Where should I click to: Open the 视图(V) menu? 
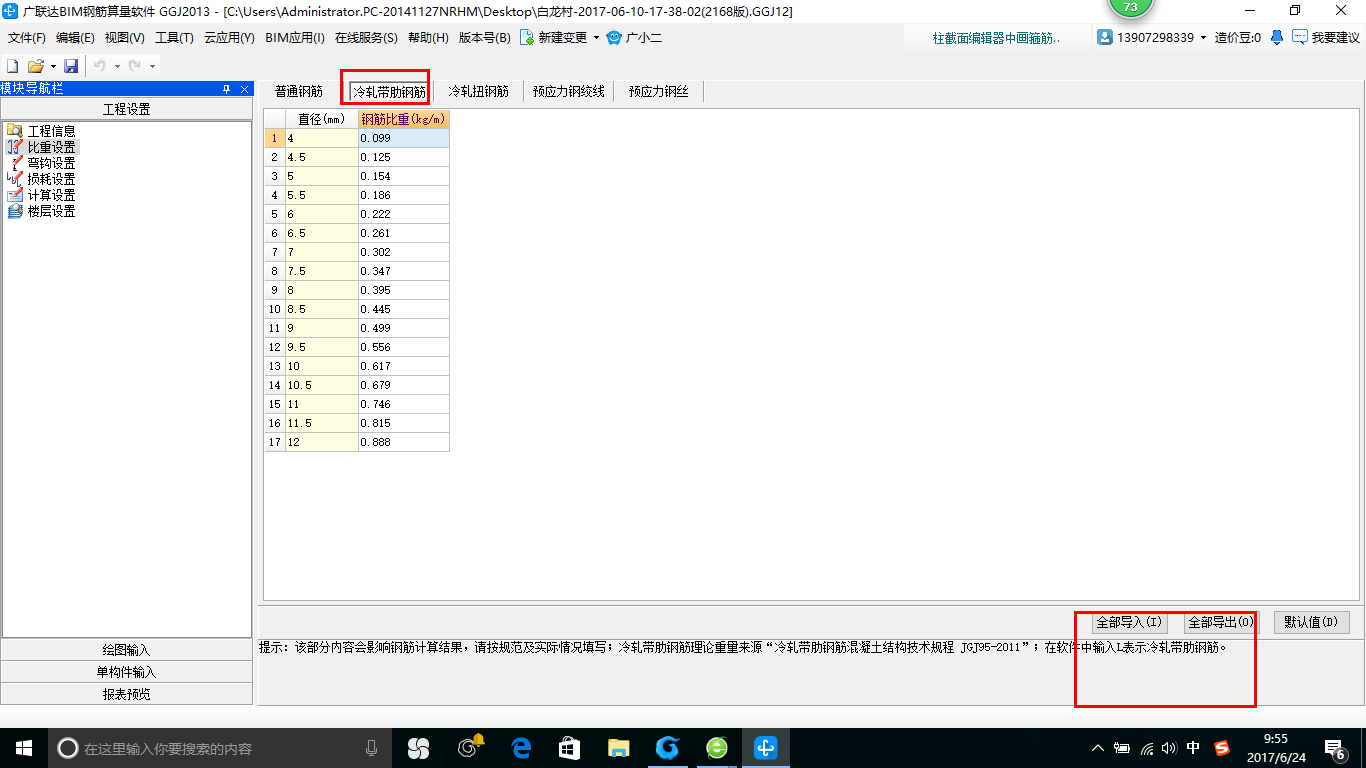(124, 38)
